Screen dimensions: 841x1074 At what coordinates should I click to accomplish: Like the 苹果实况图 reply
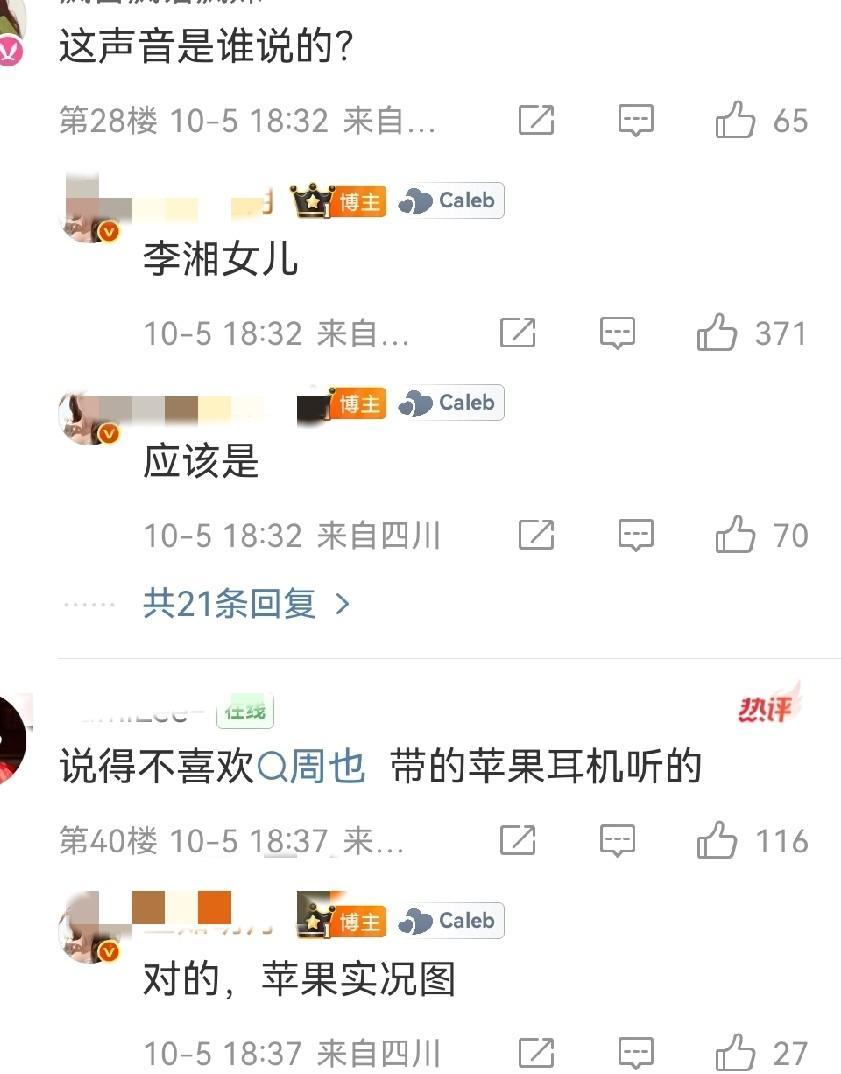click(735, 1053)
